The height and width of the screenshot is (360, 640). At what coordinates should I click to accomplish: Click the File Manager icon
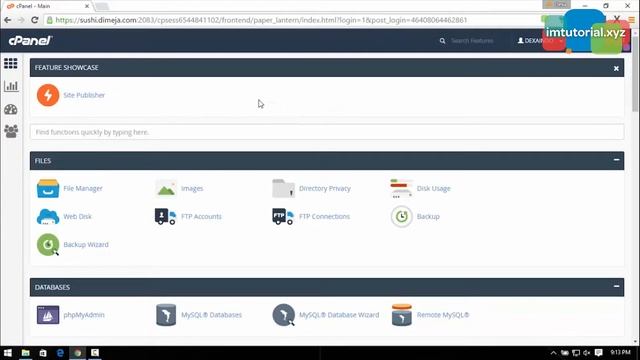48,189
